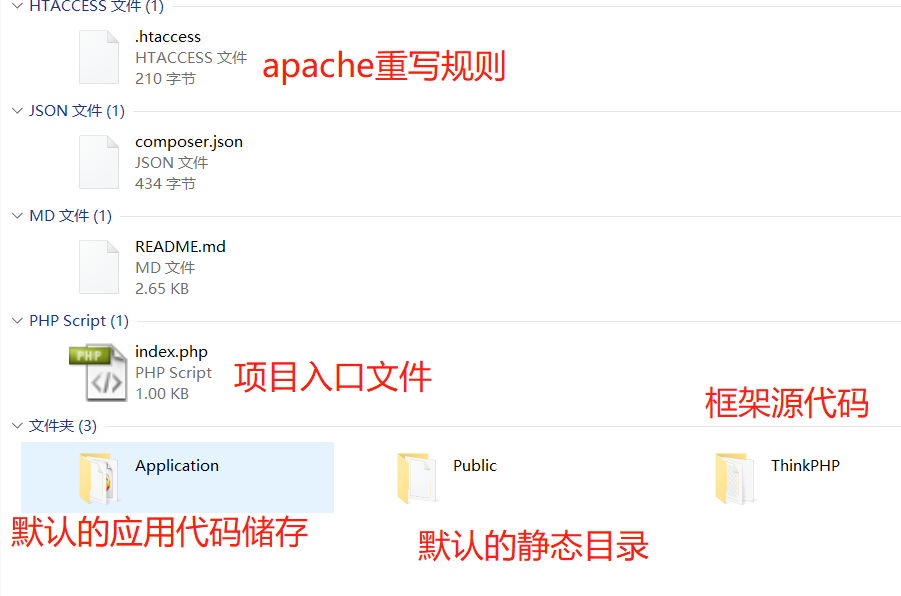Screen dimensions: 901x596
Task: Select the Public folder icon
Action: tap(417, 478)
